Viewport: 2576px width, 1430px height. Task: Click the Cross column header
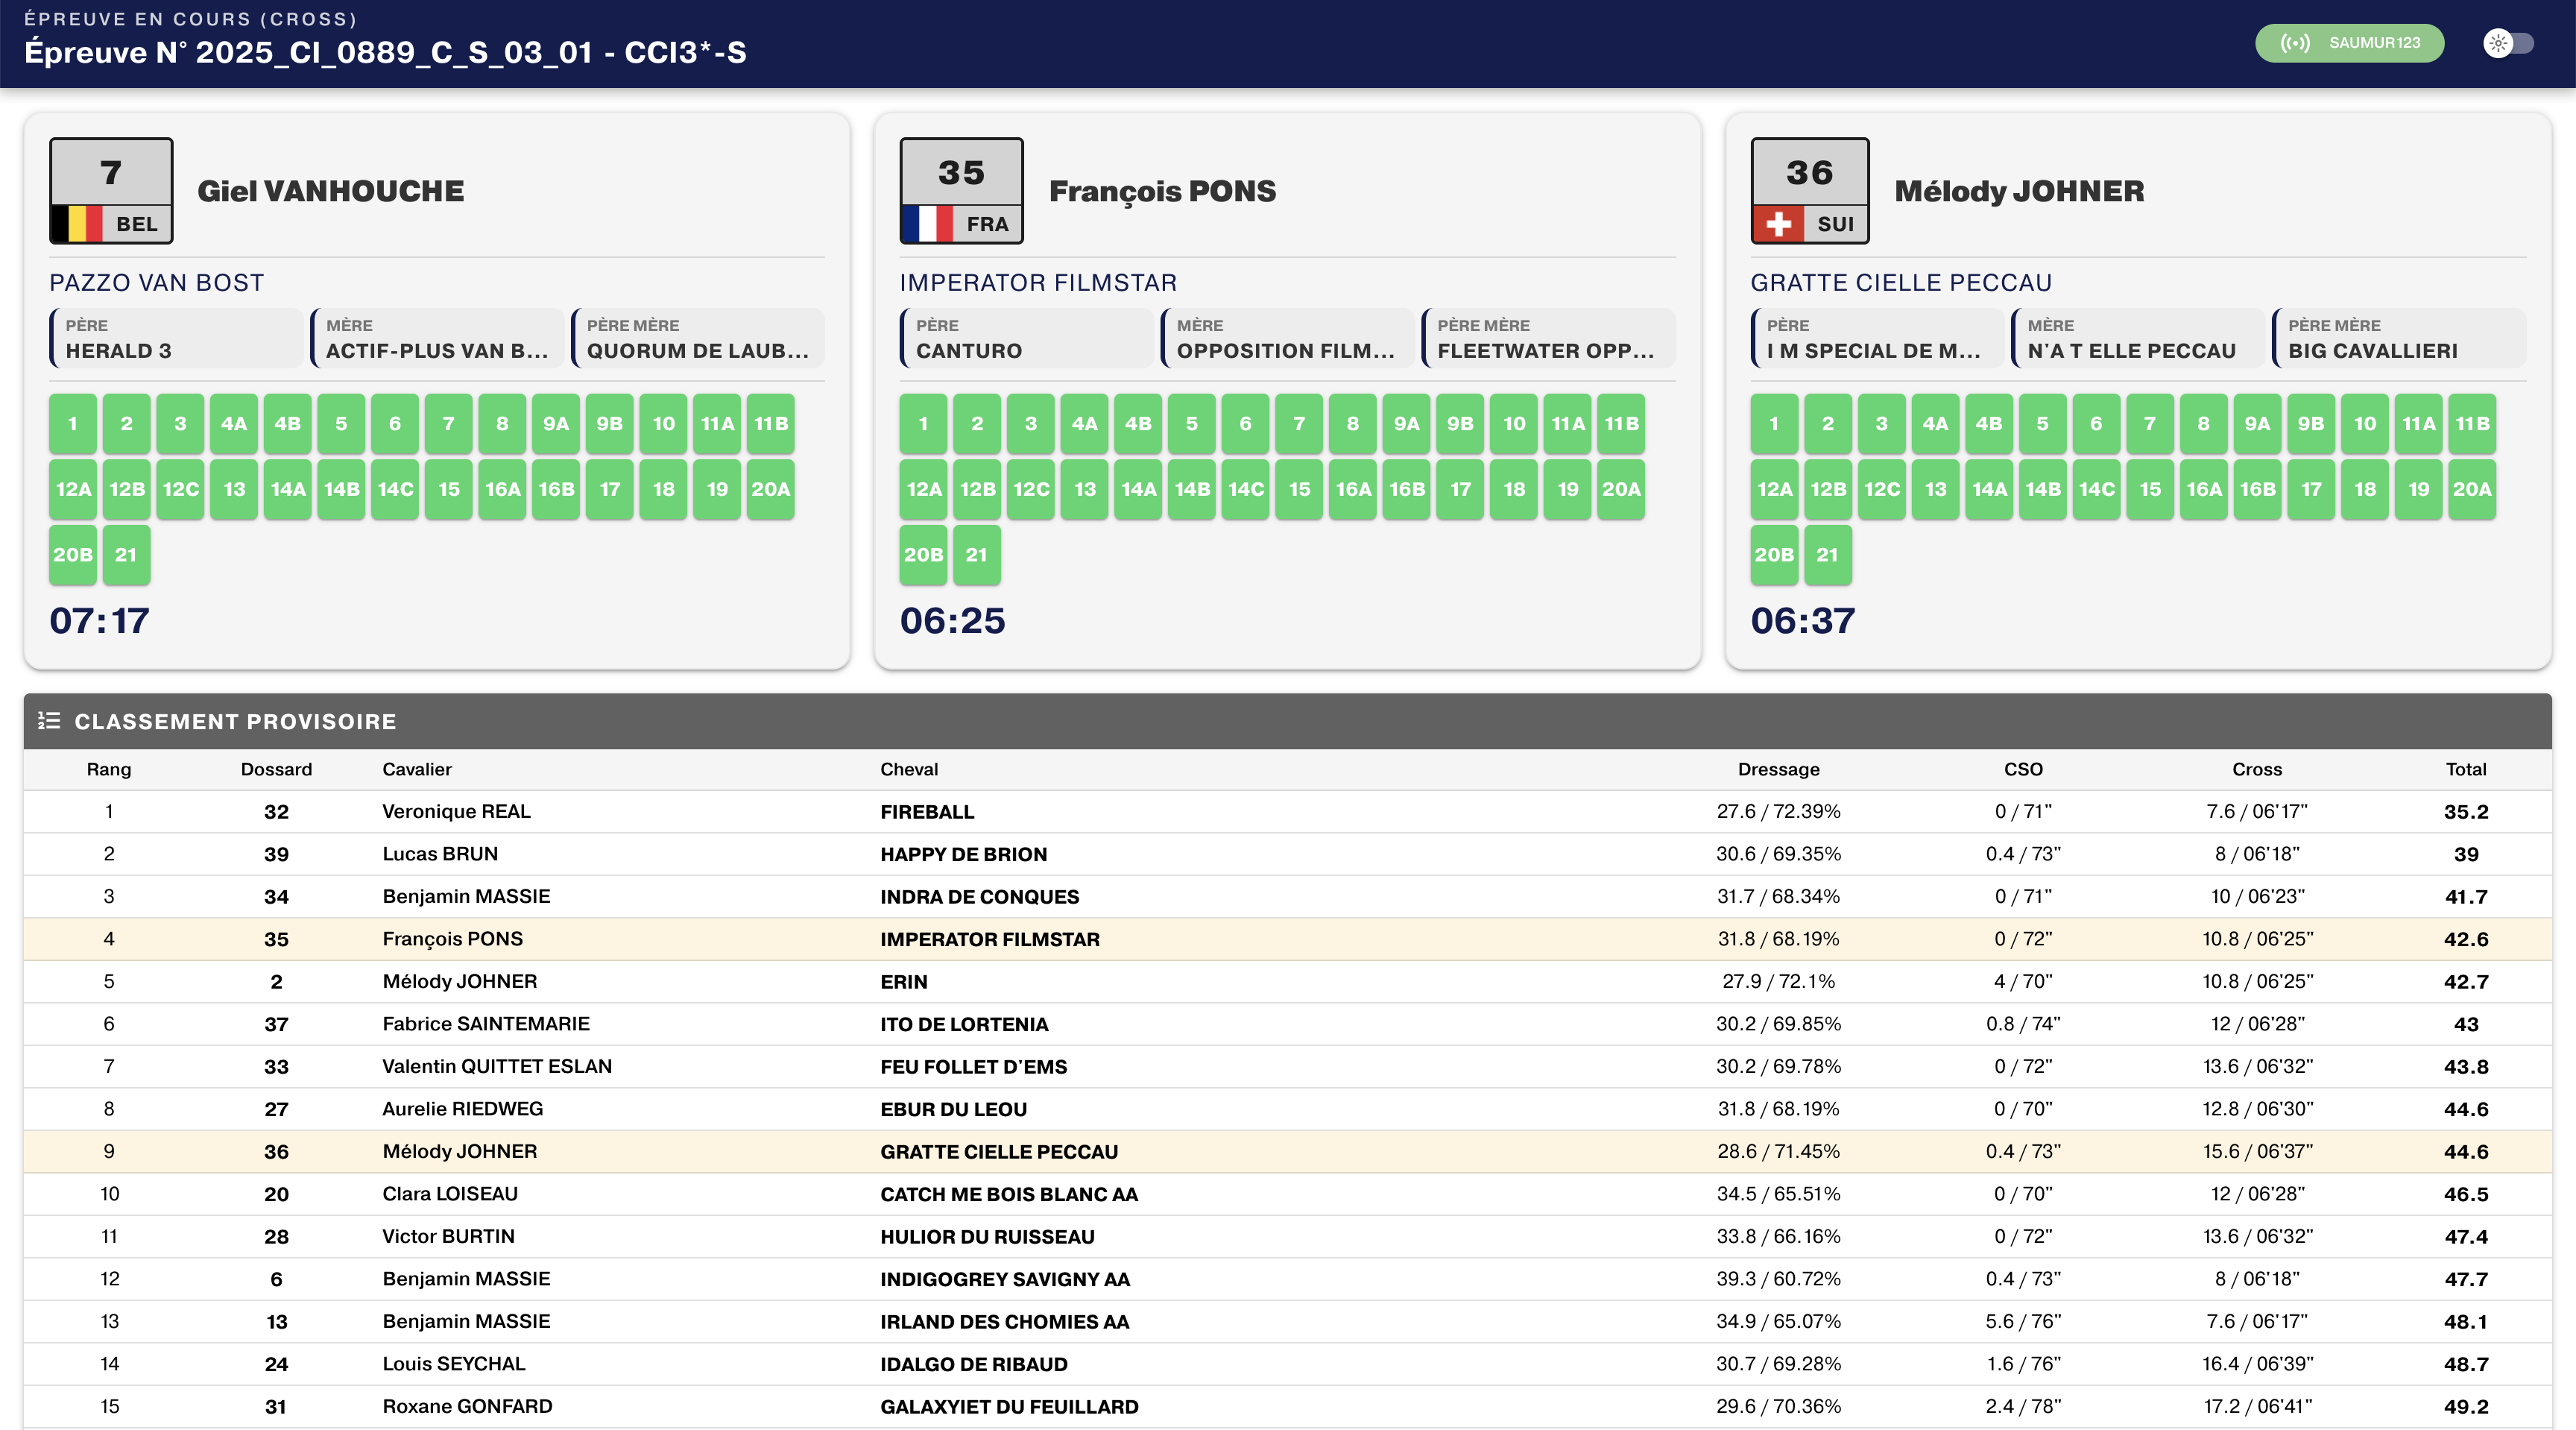(2256, 769)
